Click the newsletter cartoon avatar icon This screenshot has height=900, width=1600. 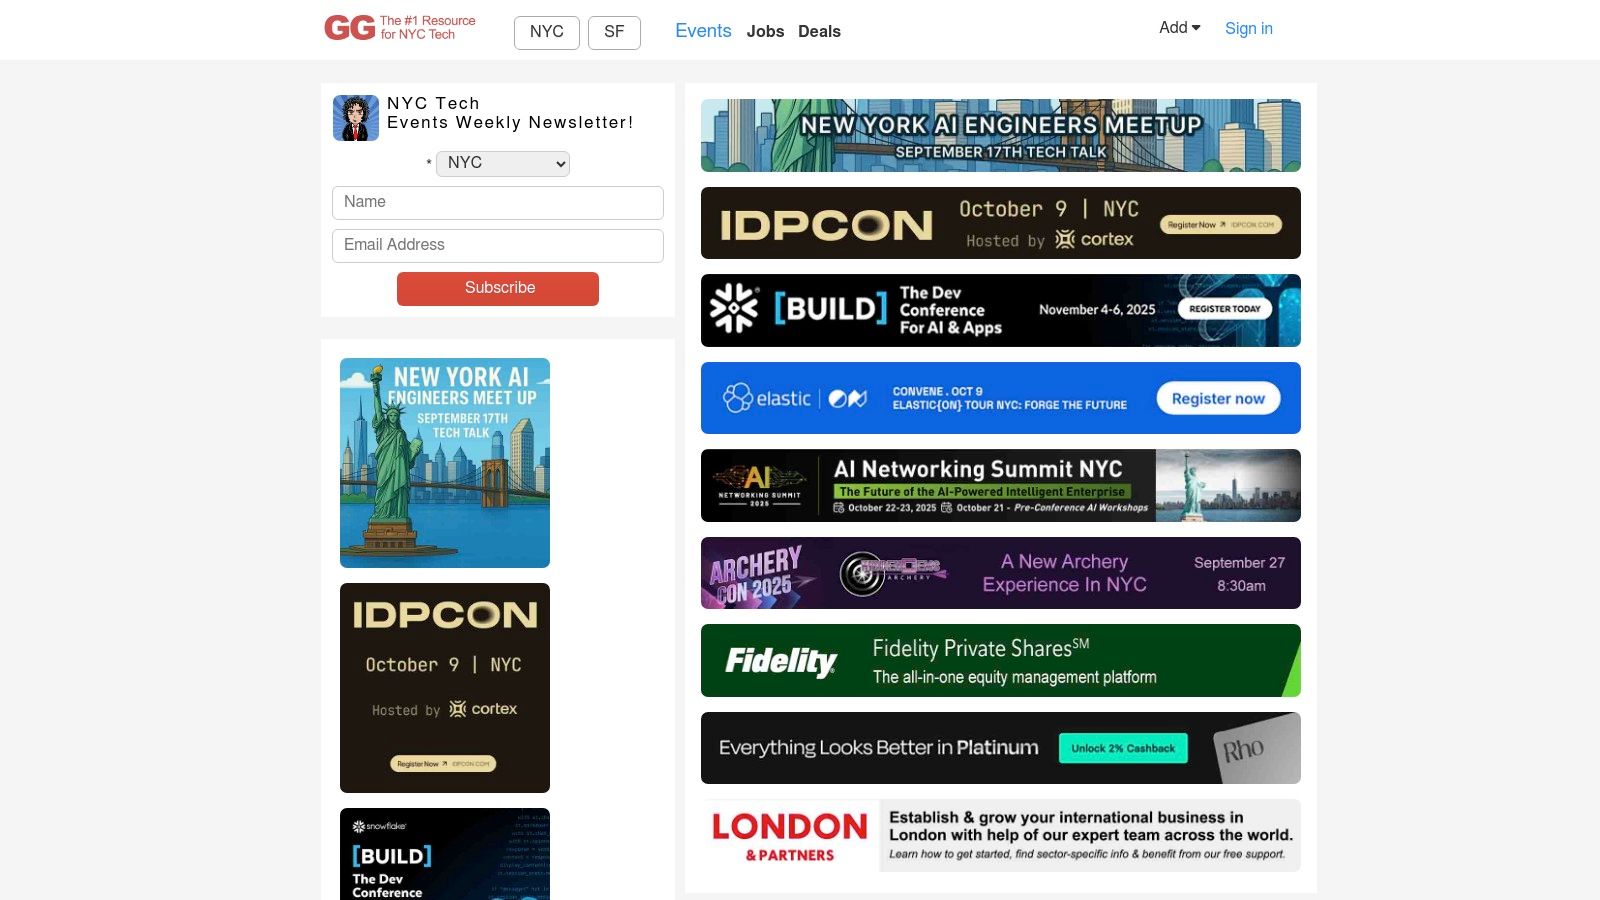pyautogui.click(x=356, y=118)
